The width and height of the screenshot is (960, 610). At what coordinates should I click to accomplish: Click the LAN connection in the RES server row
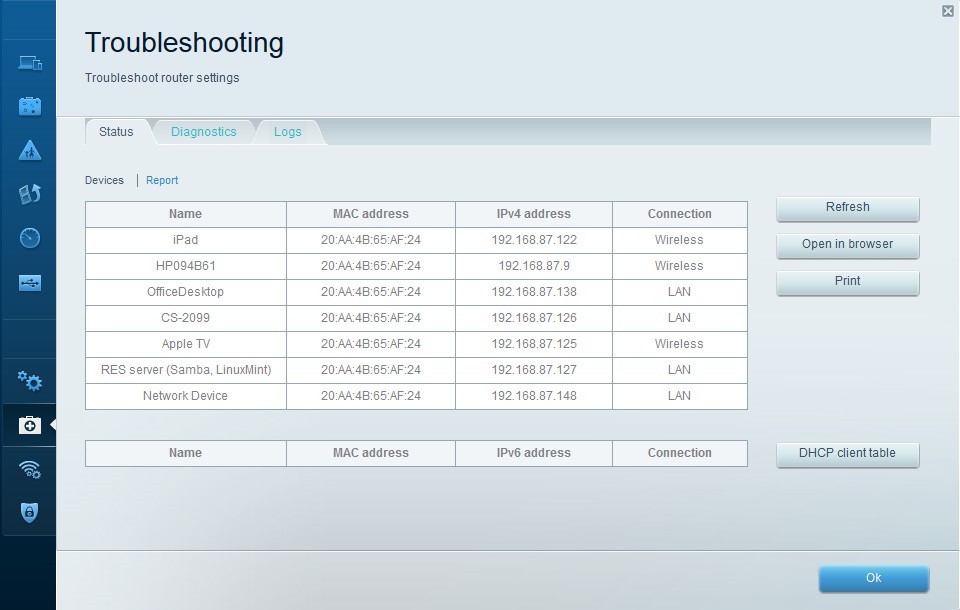tap(679, 370)
